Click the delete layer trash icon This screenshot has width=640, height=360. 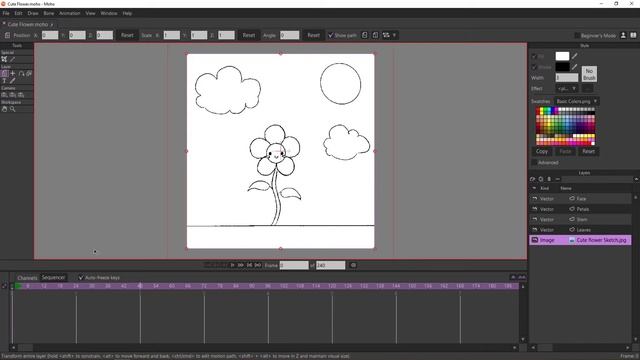point(549,179)
